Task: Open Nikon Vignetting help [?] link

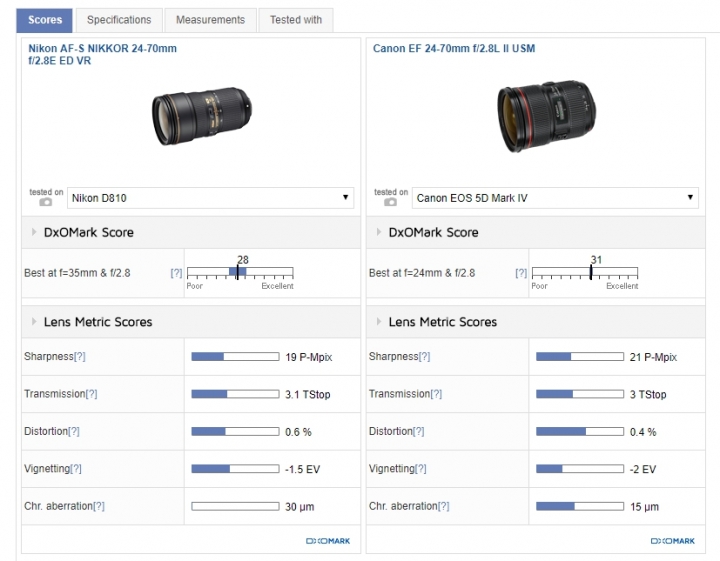Action: point(76,469)
